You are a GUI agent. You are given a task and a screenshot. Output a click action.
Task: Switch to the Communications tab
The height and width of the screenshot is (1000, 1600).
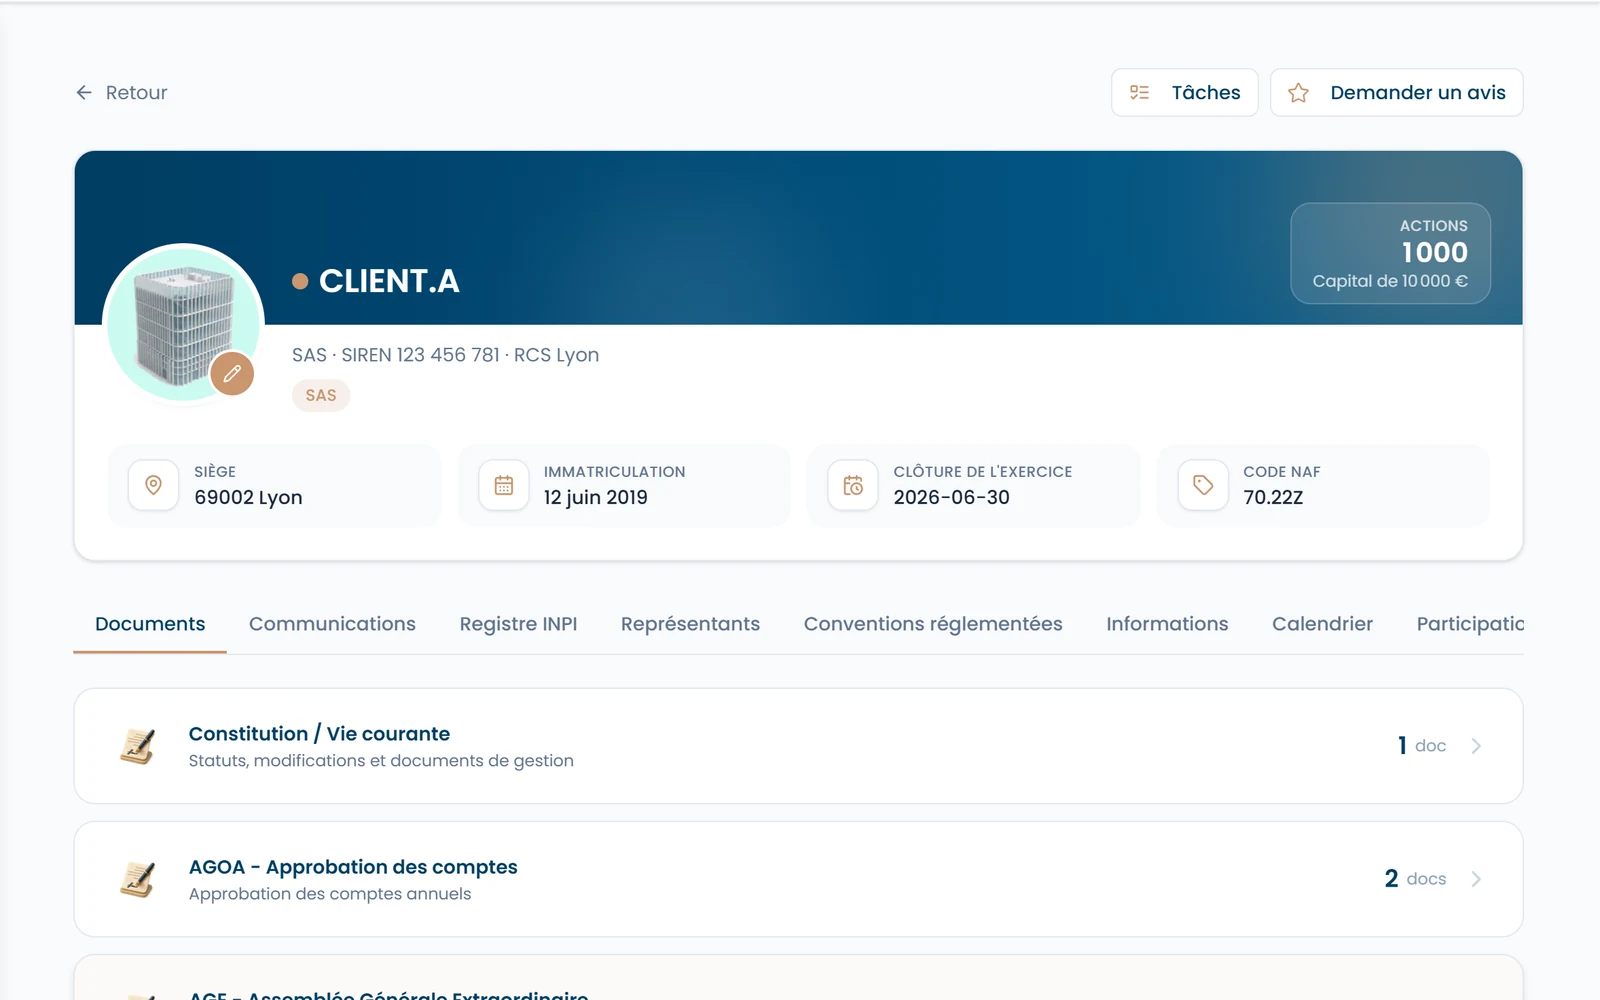coord(332,624)
